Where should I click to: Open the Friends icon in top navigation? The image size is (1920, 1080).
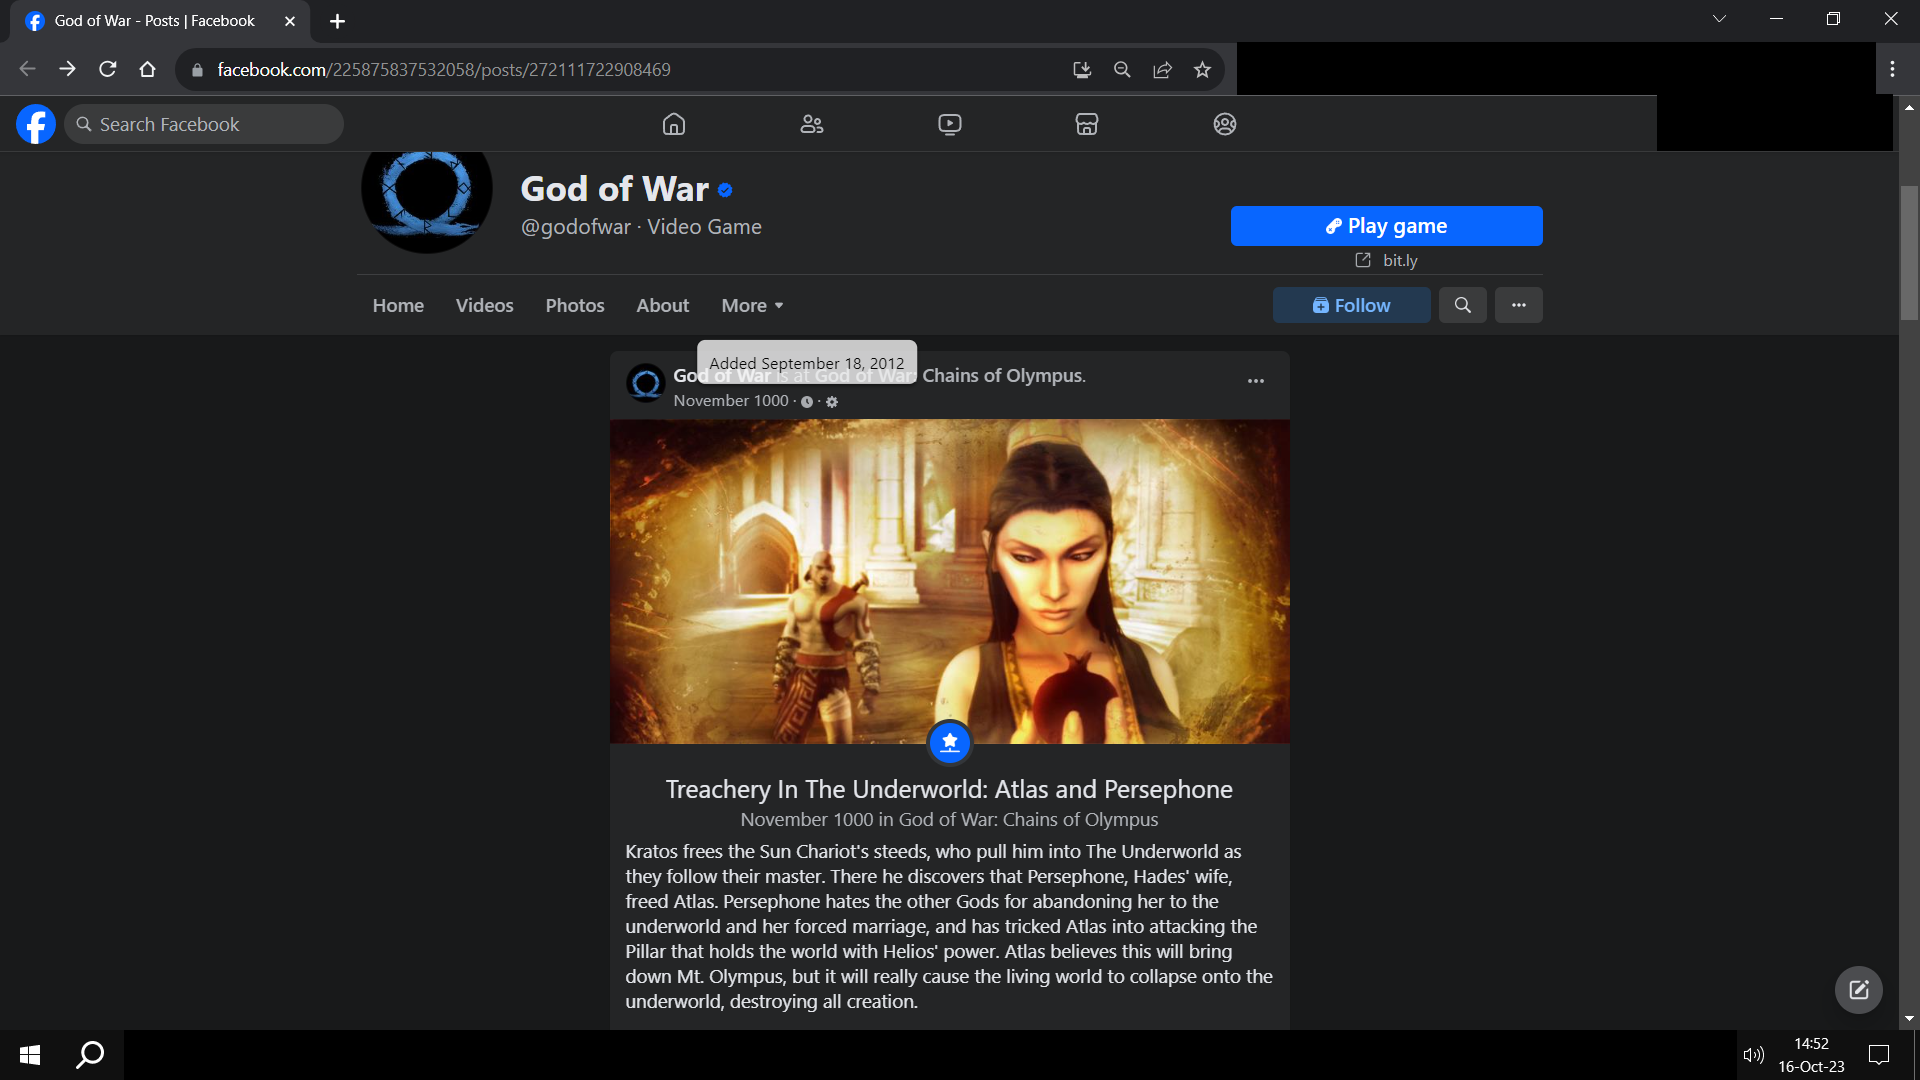click(811, 124)
